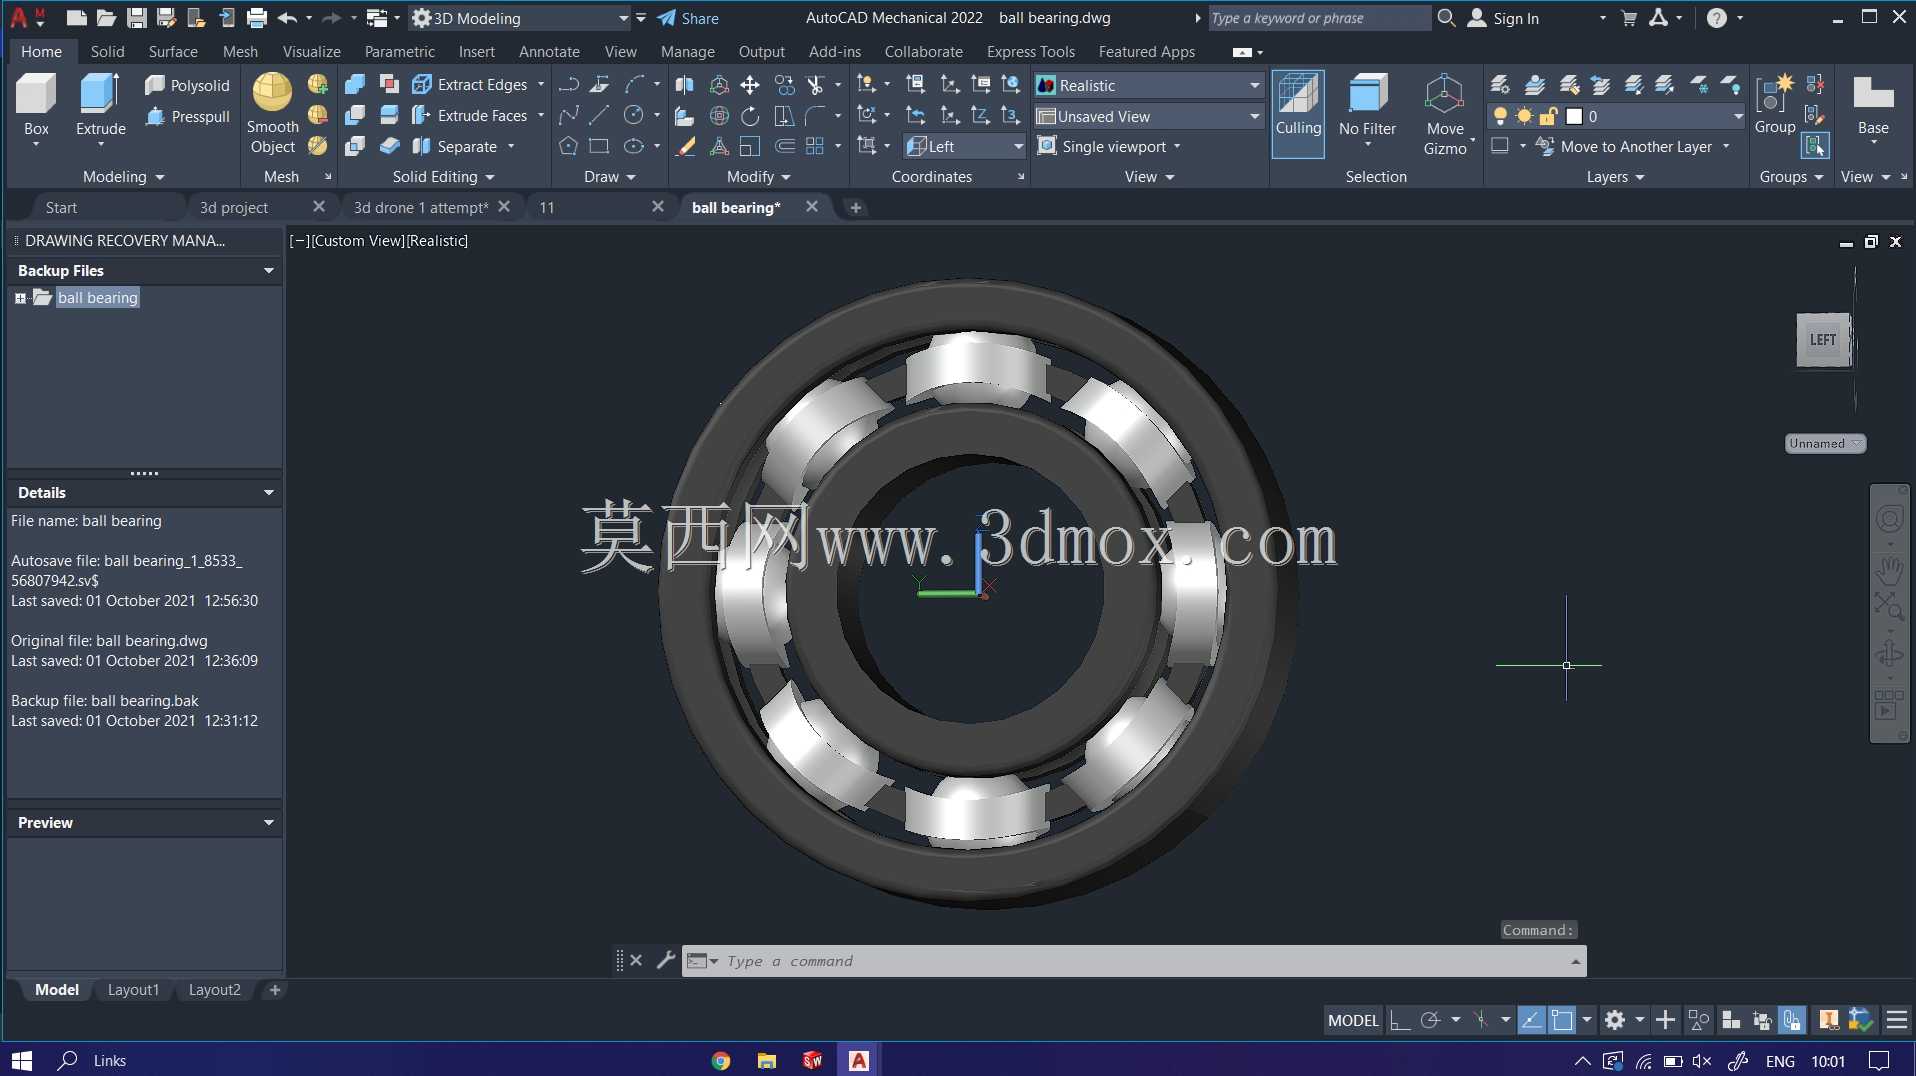
Task: Toggle object snap tracking in status bar
Action: click(1531, 1020)
